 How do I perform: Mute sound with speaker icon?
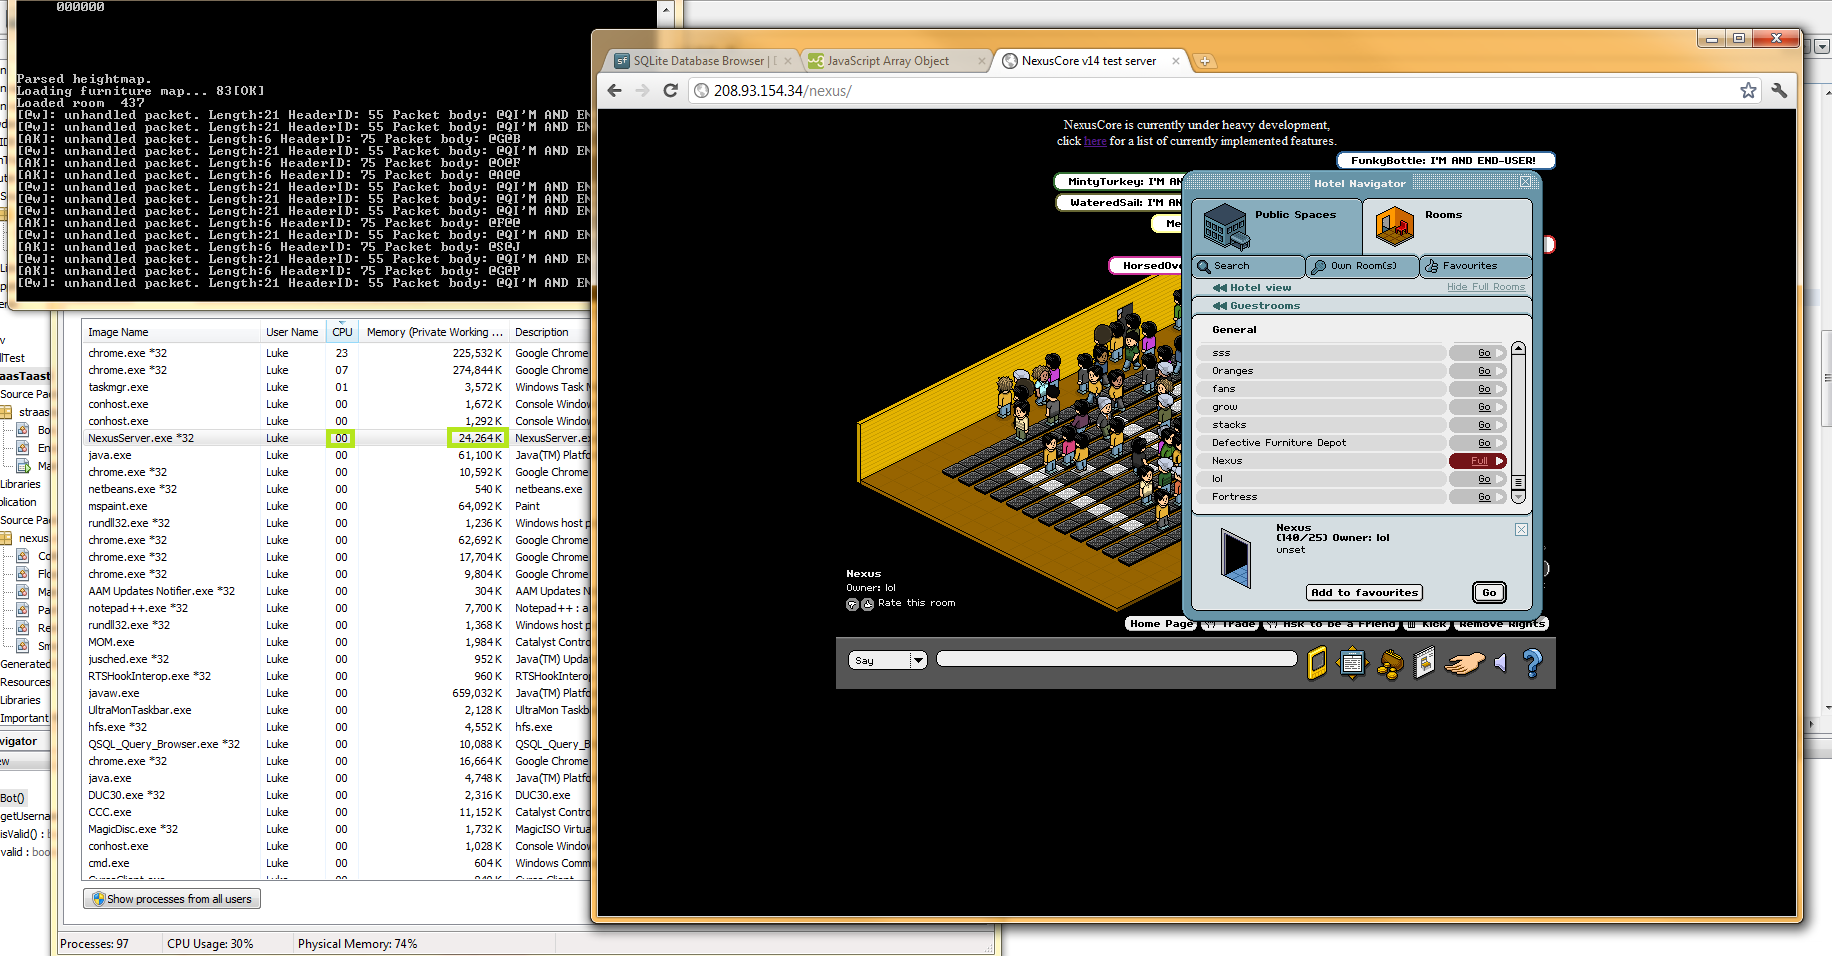point(1500,663)
